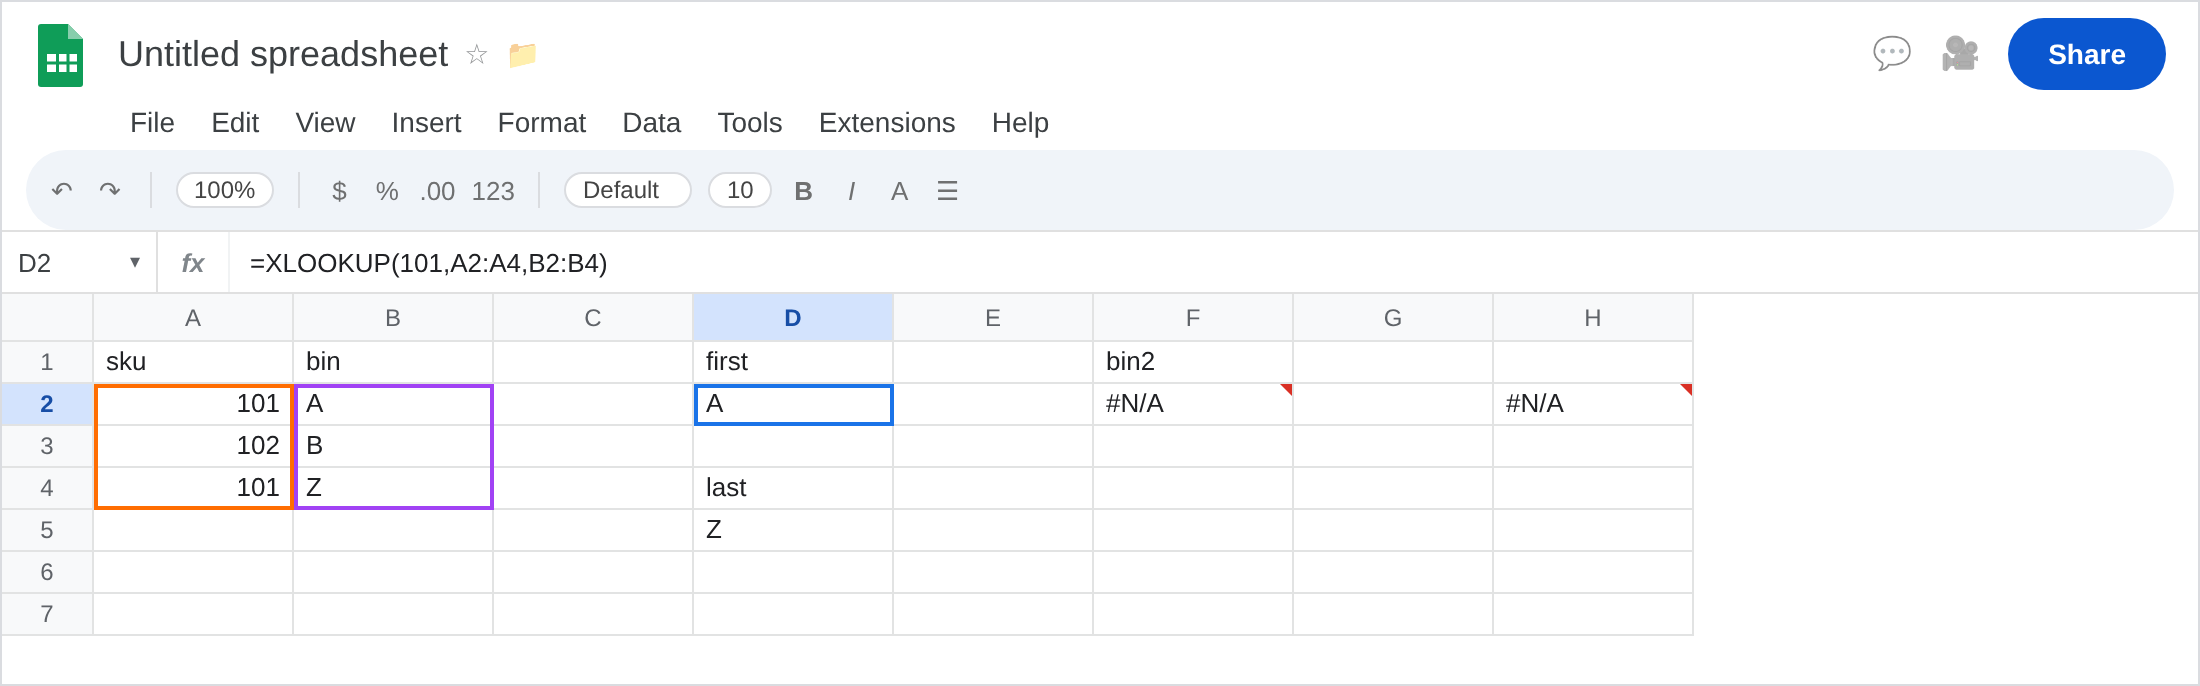Select column G header
Screen dimensions: 2200x686
(1393, 318)
